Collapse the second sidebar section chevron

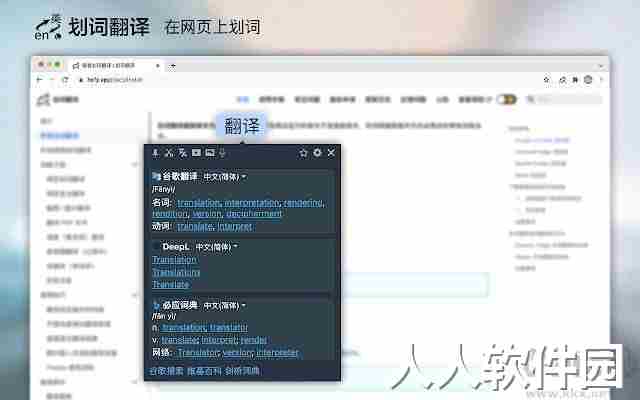[x=135, y=295]
